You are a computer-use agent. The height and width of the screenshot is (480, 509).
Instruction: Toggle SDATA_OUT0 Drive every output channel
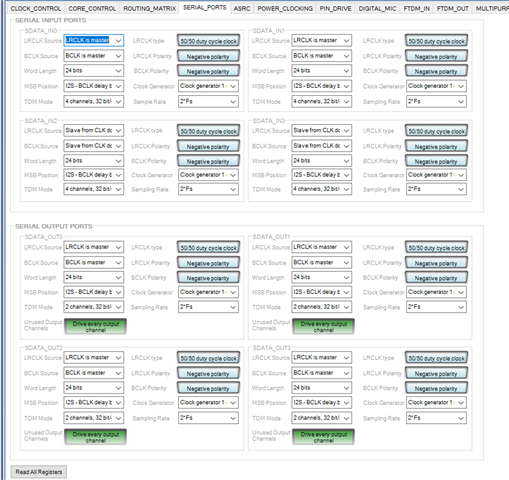click(x=95, y=327)
